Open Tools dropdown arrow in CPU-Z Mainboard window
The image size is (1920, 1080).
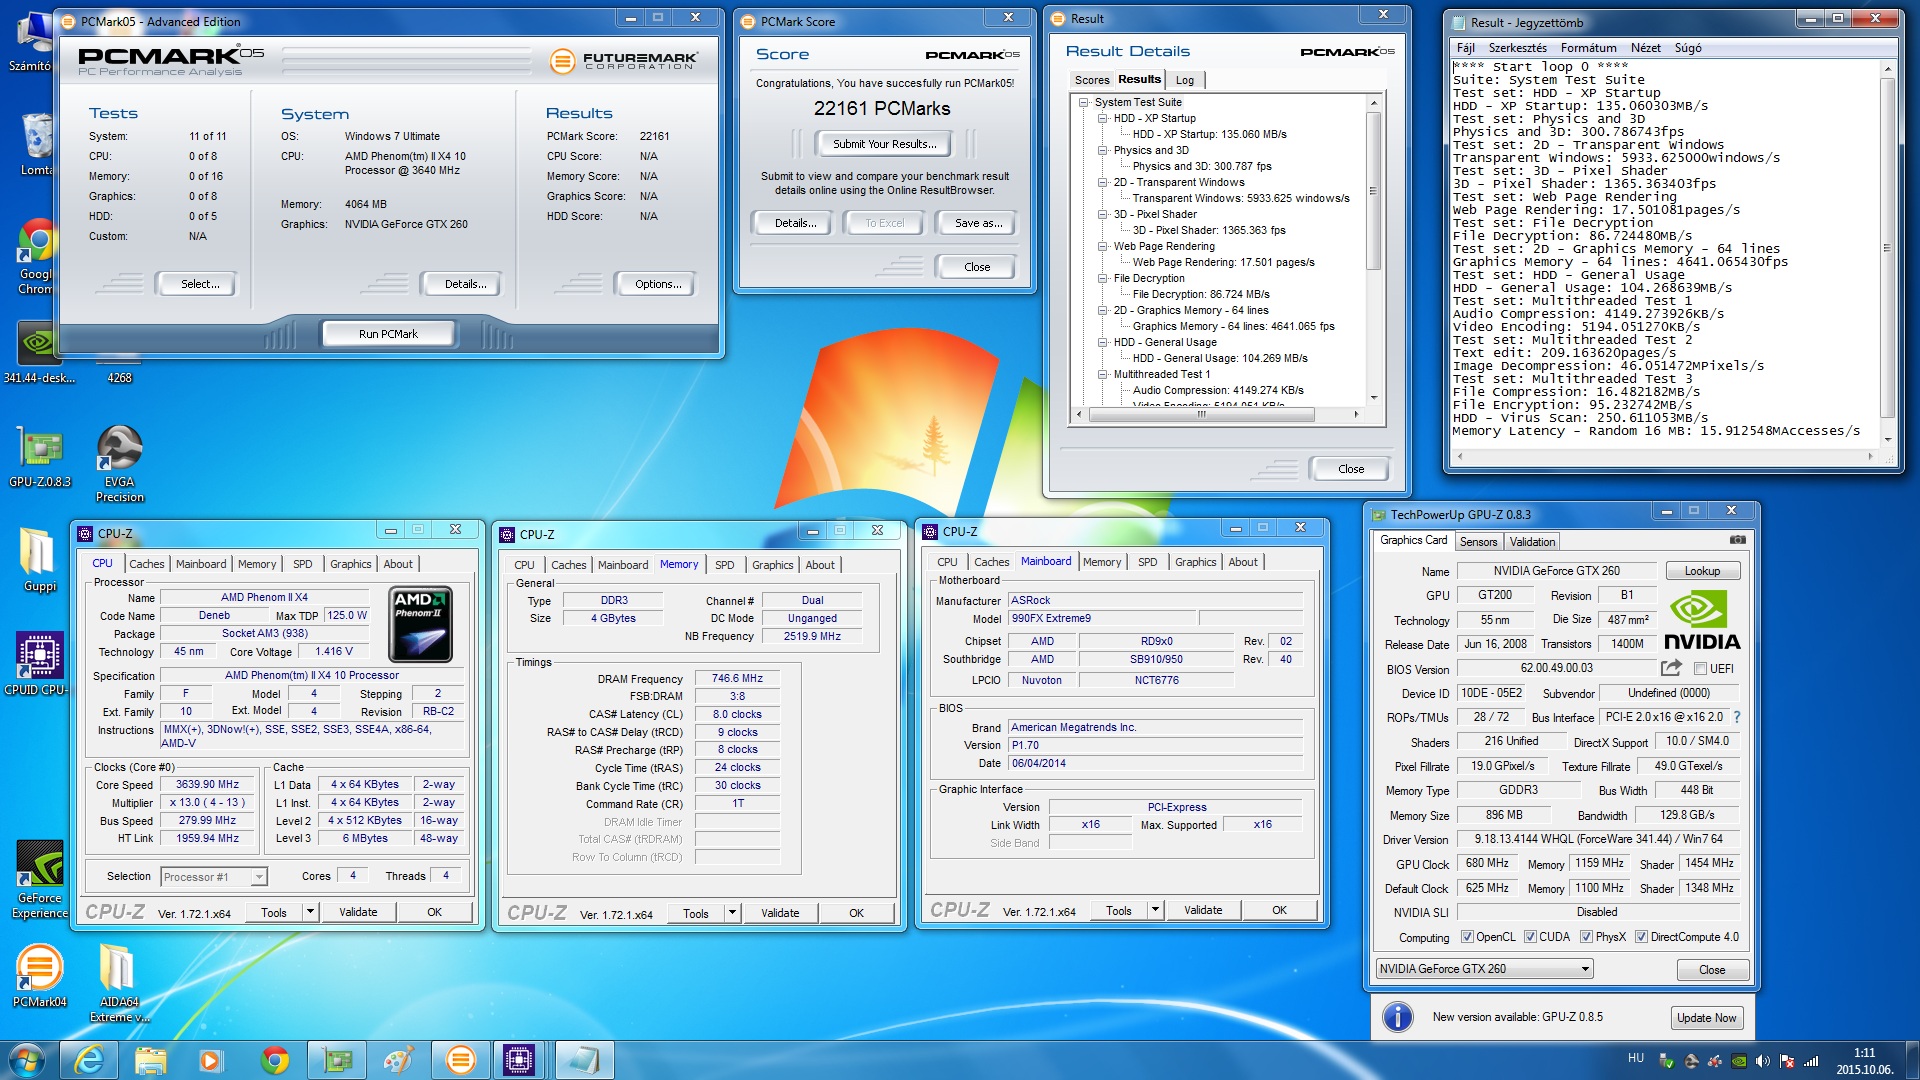(x=1155, y=910)
